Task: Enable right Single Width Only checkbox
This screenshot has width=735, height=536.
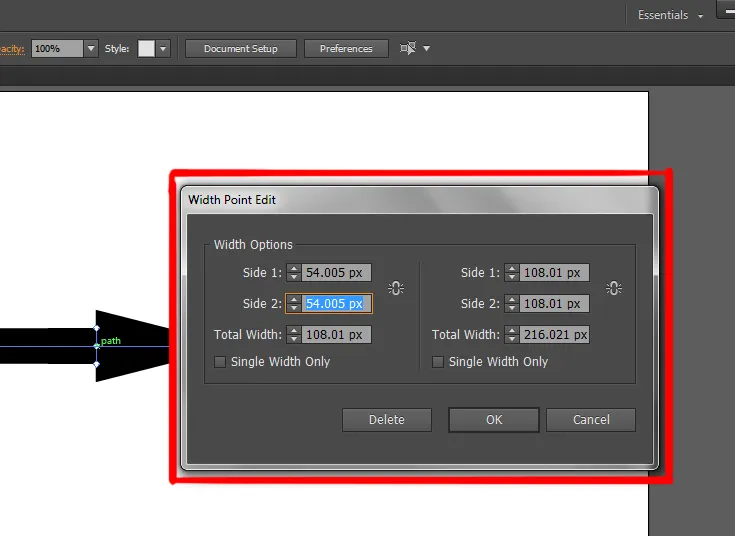Action: point(438,362)
